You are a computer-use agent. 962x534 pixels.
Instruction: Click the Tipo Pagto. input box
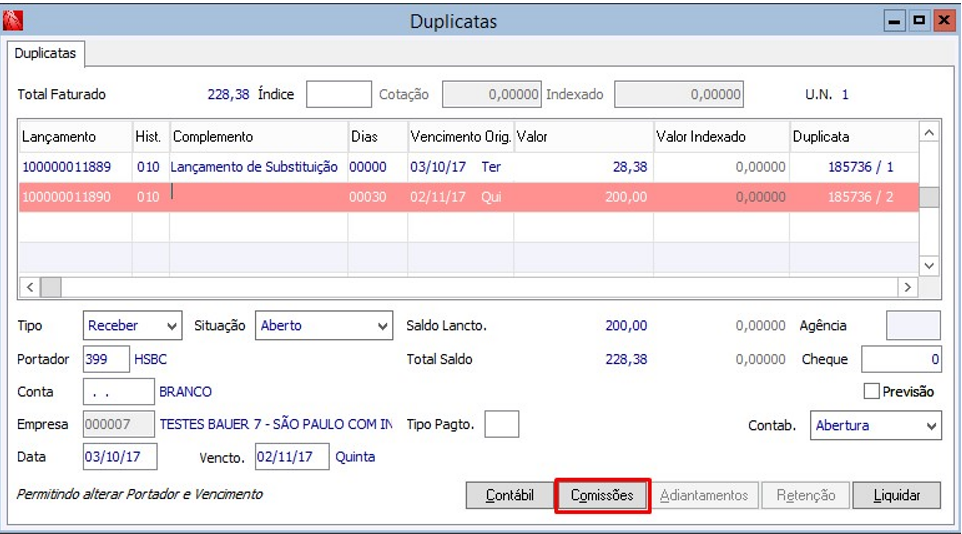[x=502, y=424]
